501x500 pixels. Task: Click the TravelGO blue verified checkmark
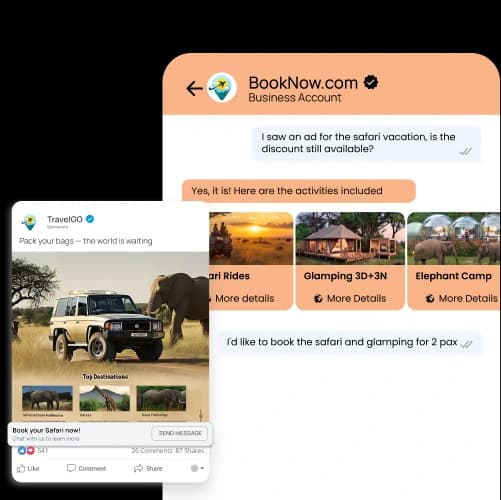[90, 219]
